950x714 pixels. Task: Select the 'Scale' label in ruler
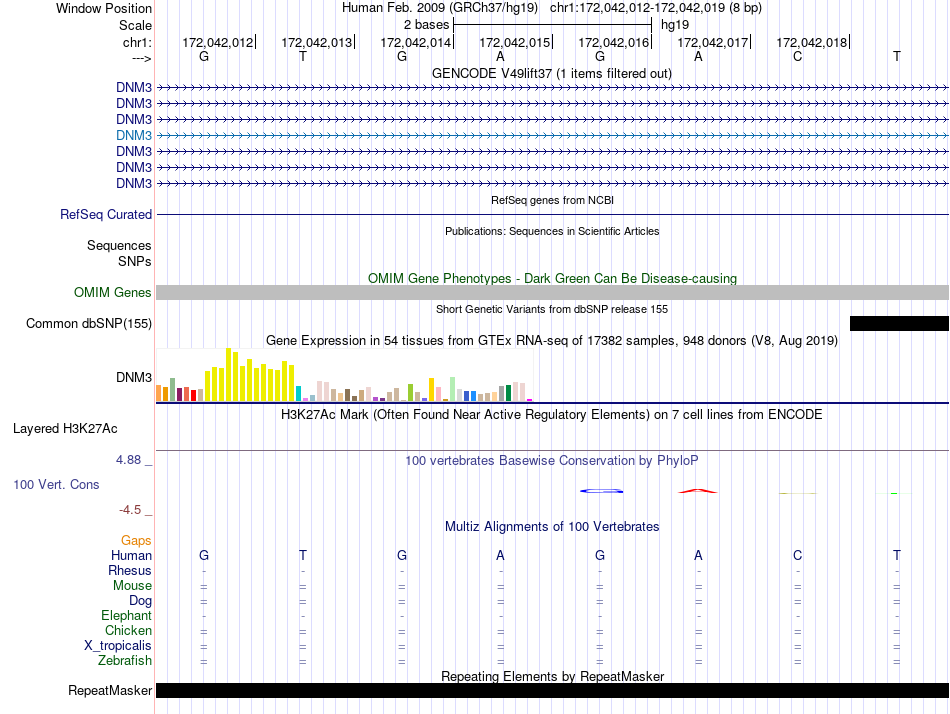point(135,25)
